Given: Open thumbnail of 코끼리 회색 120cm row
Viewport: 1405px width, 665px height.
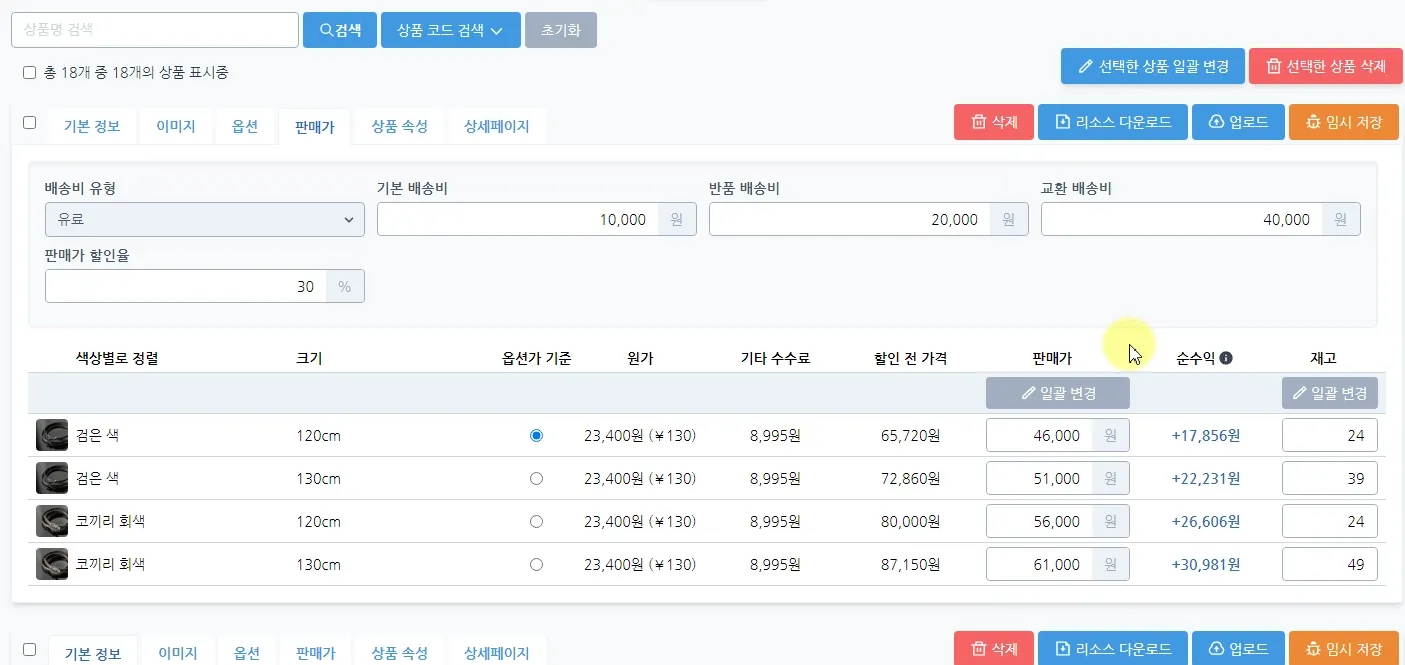Looking at the screenshot, I should click(x=52, y=522).
